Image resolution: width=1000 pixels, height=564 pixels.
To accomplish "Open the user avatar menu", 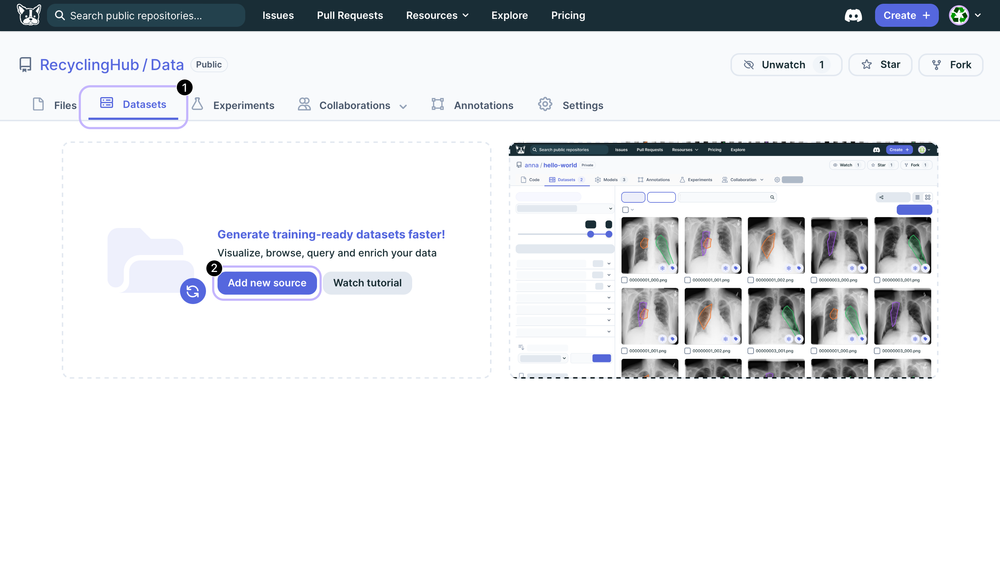I will (x=962, y=15).
